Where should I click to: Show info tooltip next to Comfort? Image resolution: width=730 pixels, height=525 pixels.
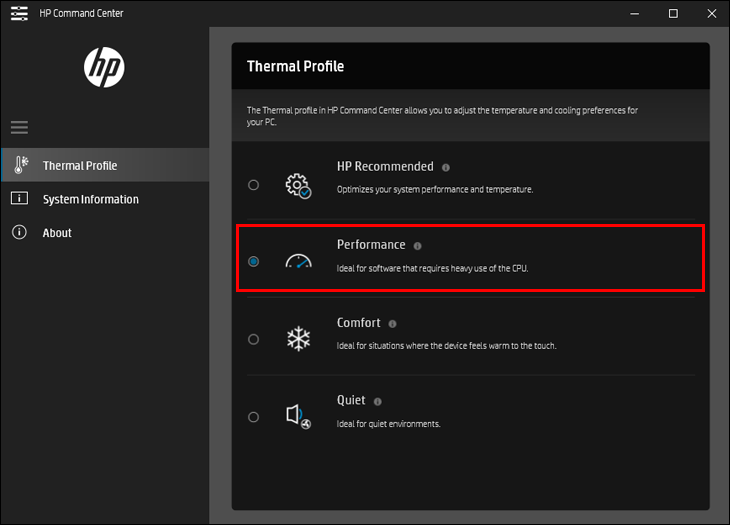393,324
